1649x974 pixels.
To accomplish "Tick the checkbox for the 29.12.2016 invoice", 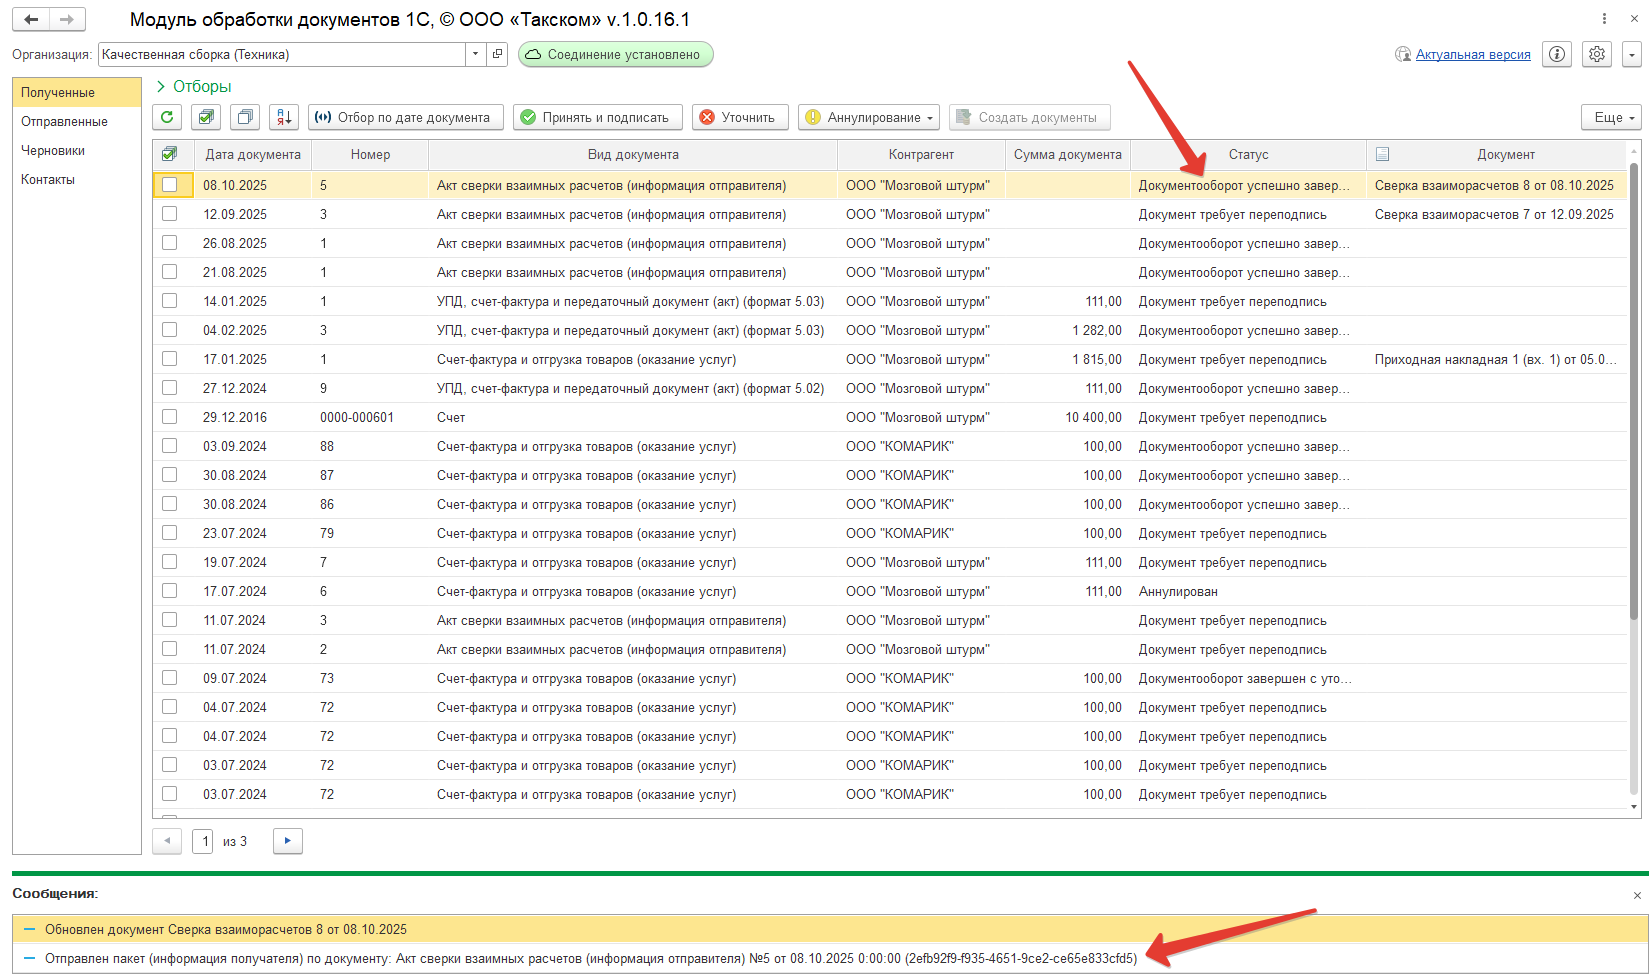I will 170,417.
